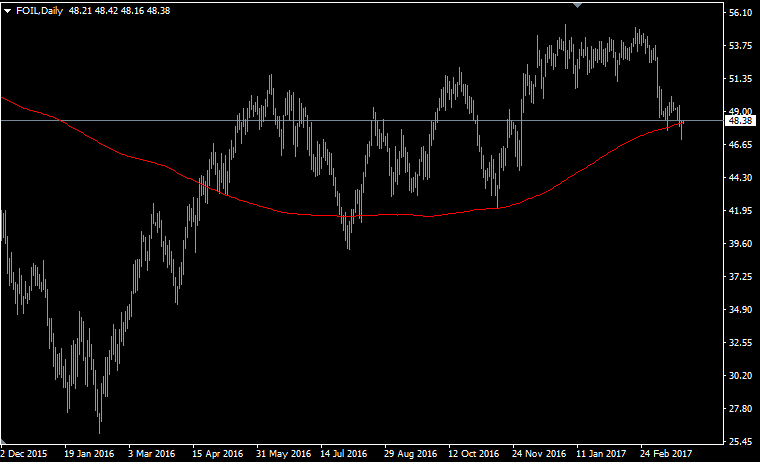The image size is (760, 462).
Task: Click the 49.00 price scale label
Action: (740, 112)
